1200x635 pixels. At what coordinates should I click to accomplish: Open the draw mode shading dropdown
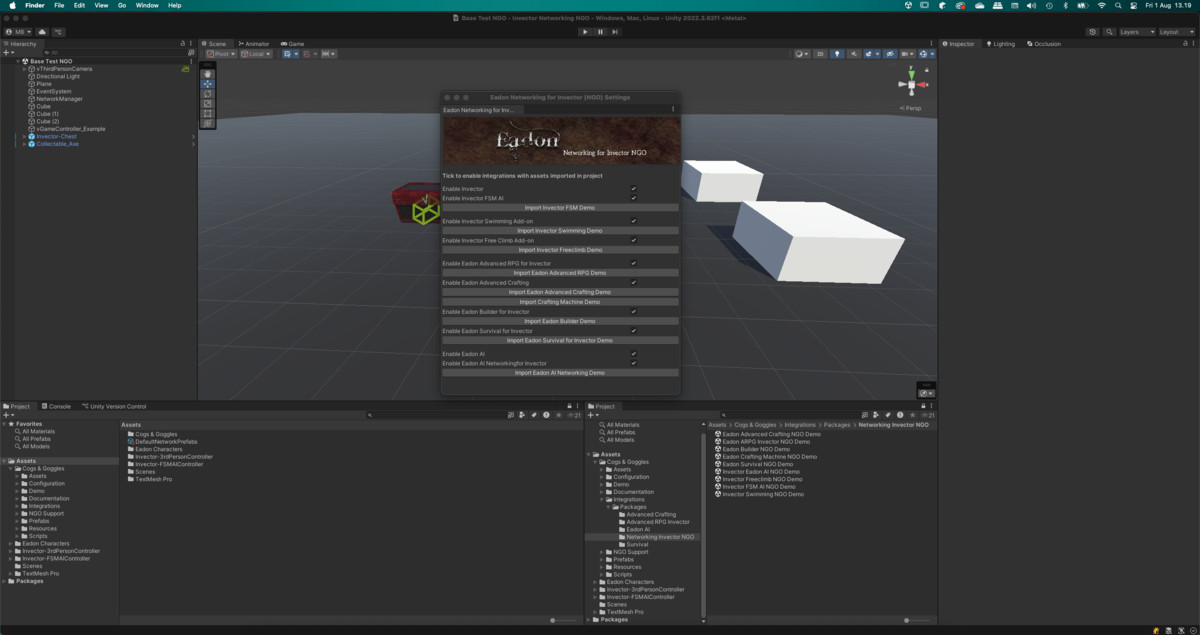(802, 54)
